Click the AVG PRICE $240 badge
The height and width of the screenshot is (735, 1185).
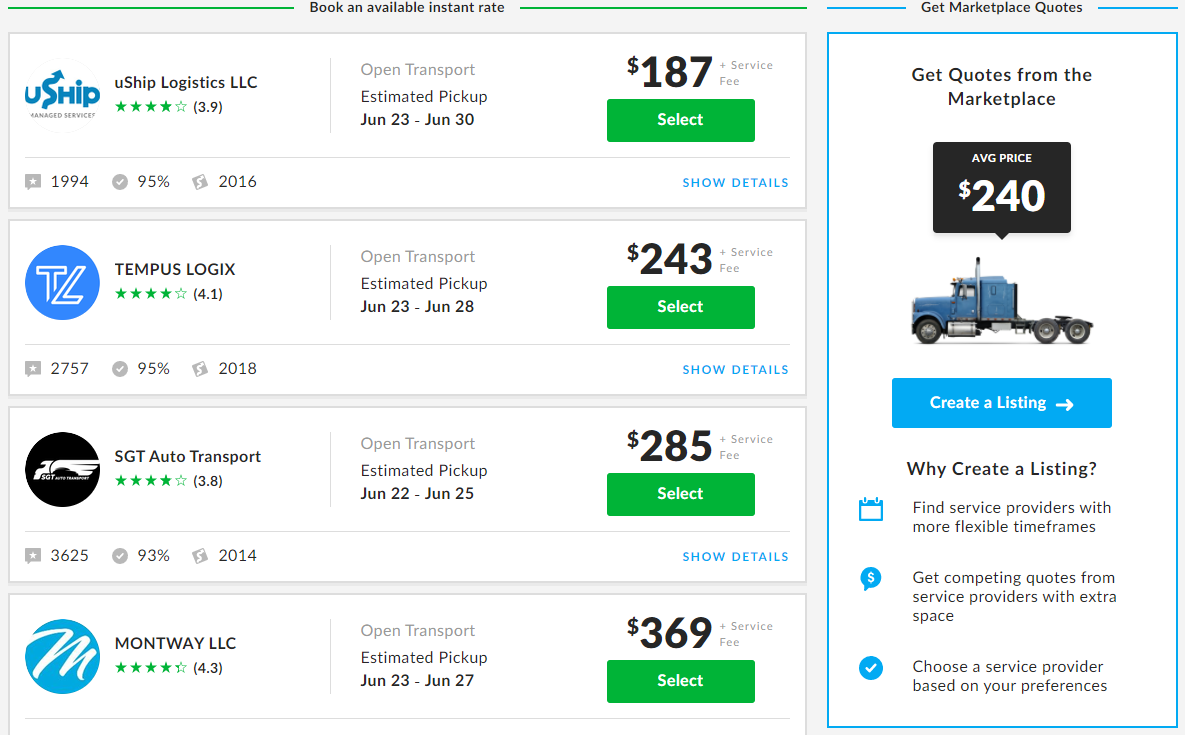pos(1001,187)
